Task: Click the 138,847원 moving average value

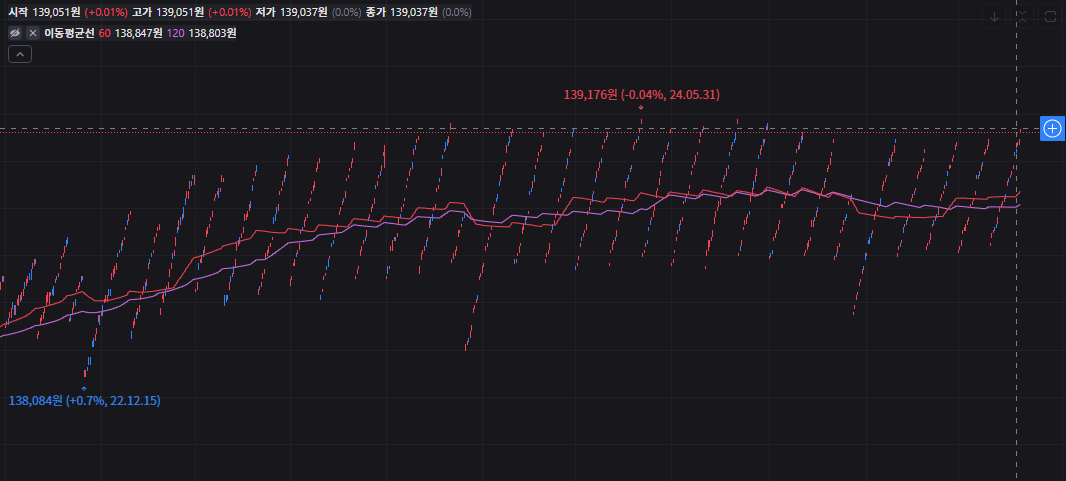Action: 138,33
